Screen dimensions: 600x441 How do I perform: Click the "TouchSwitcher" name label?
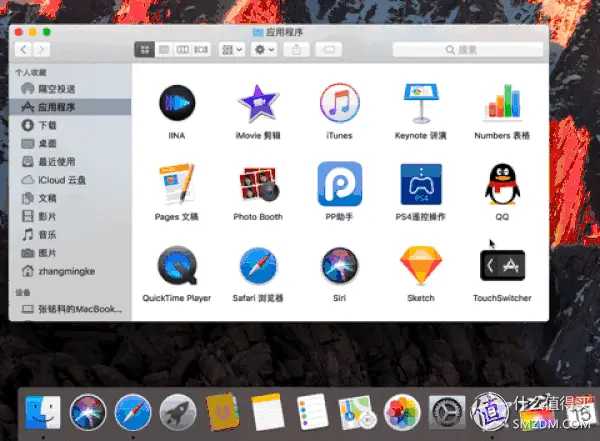(502, 298)
